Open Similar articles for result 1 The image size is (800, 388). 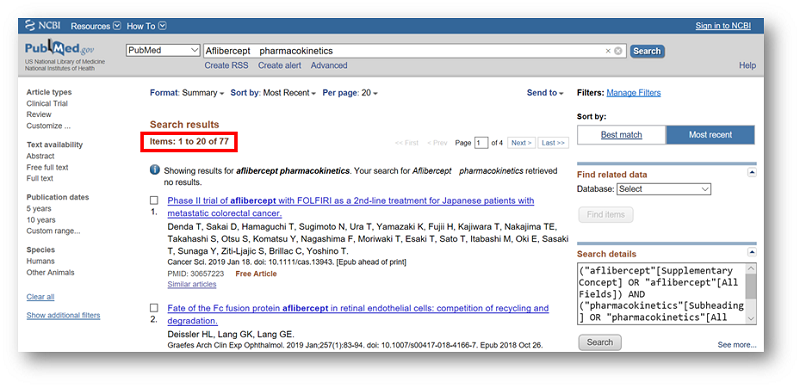tap(192, 284)
